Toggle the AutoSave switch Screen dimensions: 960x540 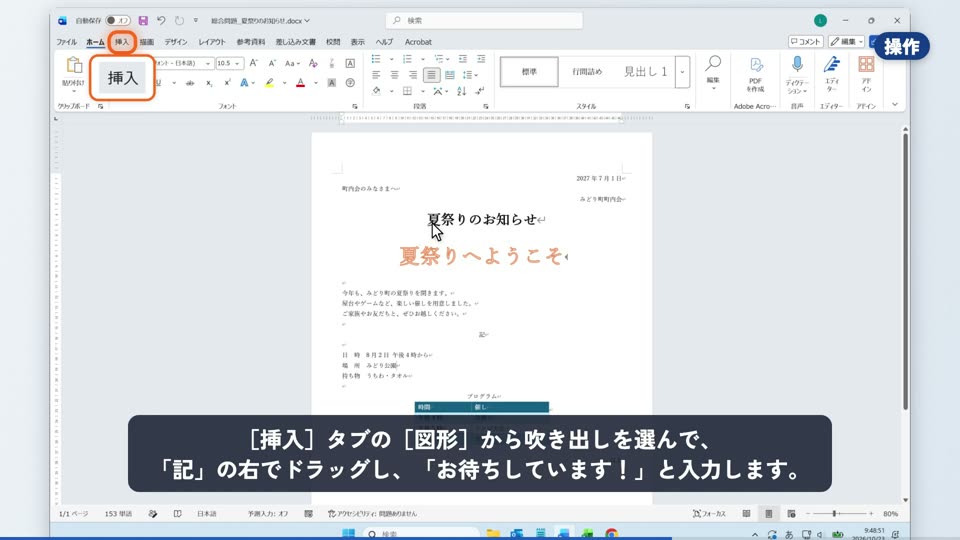coord(118,20)
